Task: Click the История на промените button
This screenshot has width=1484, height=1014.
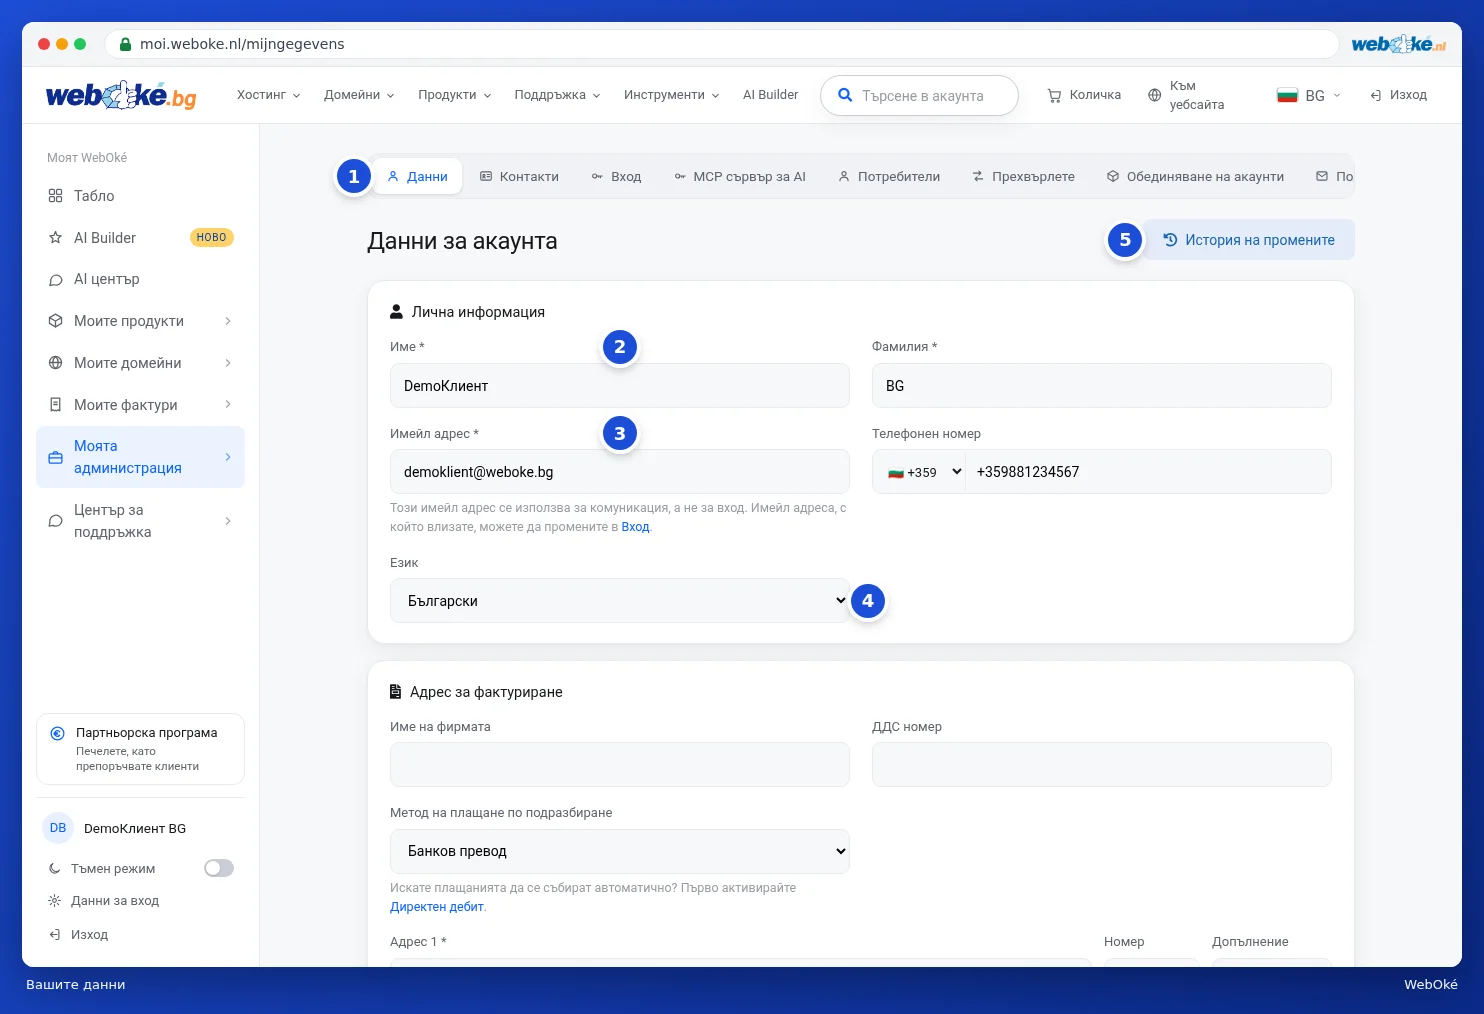Action: click(1249, 240)
